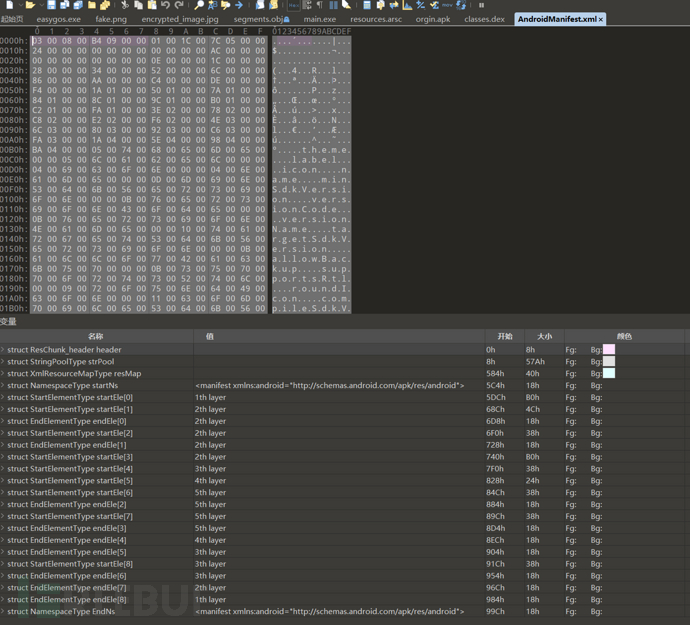The height and width of the screenshot is (625, 690).
Task: Open the Calculator toolbar icon
Action: coord(367,5)
